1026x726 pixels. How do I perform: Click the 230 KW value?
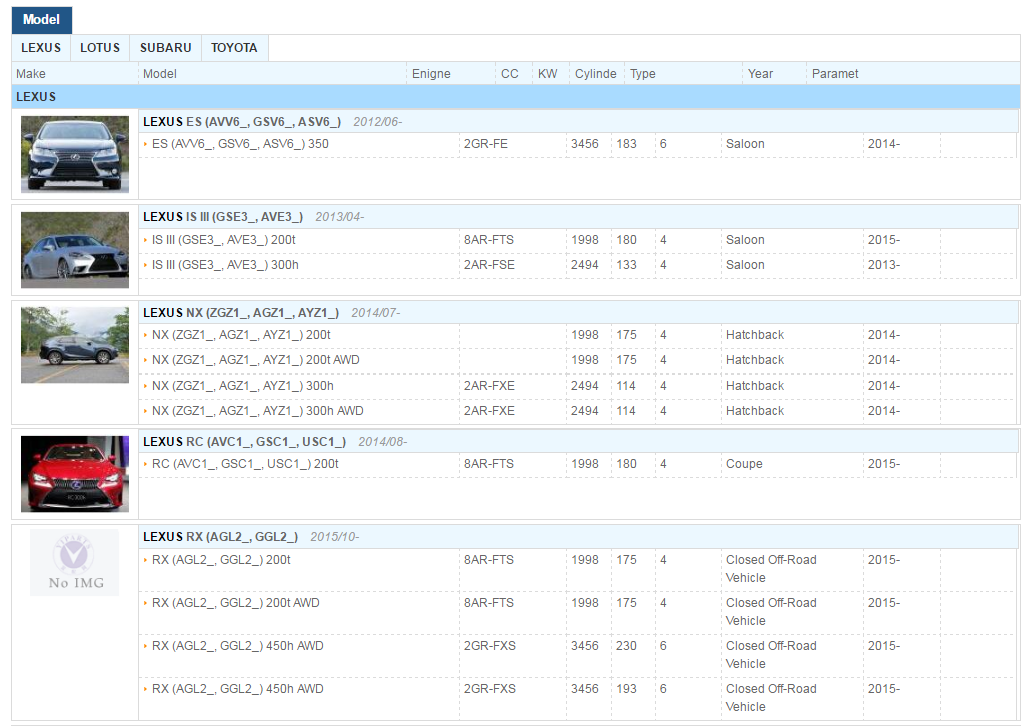coord(626,646)
